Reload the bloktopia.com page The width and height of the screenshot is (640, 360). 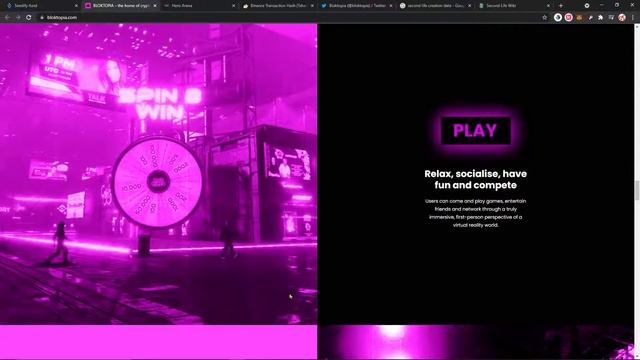(x=29, y=18)
